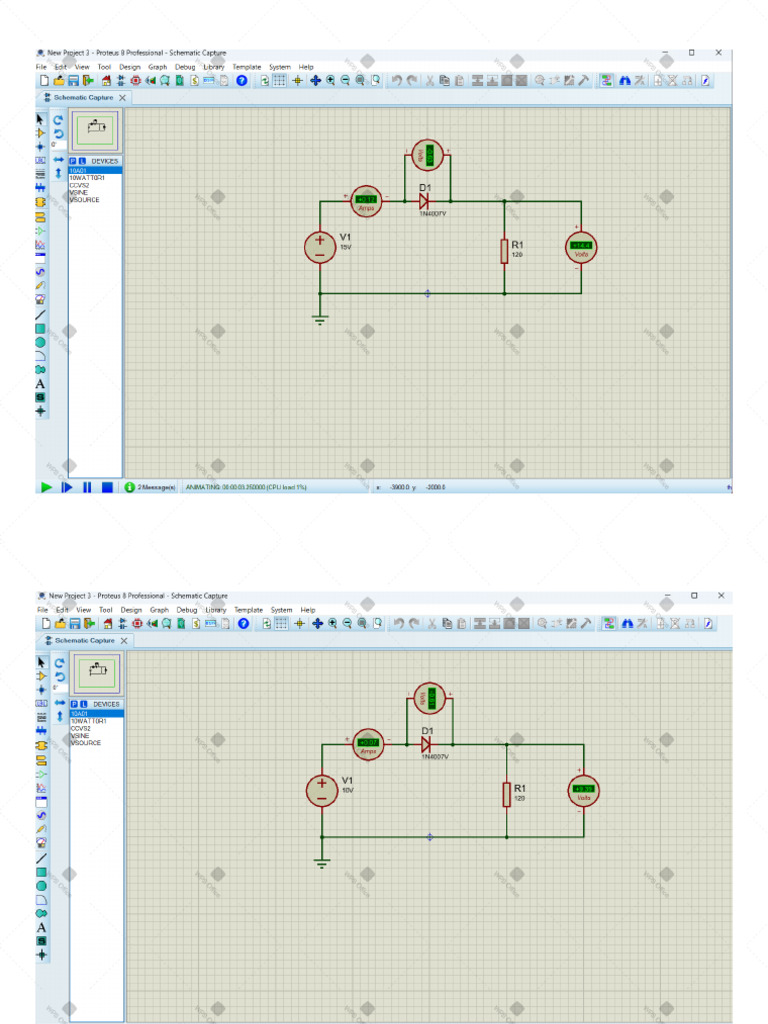Close the Schematic Capture tab in top window

coord(122,98)
